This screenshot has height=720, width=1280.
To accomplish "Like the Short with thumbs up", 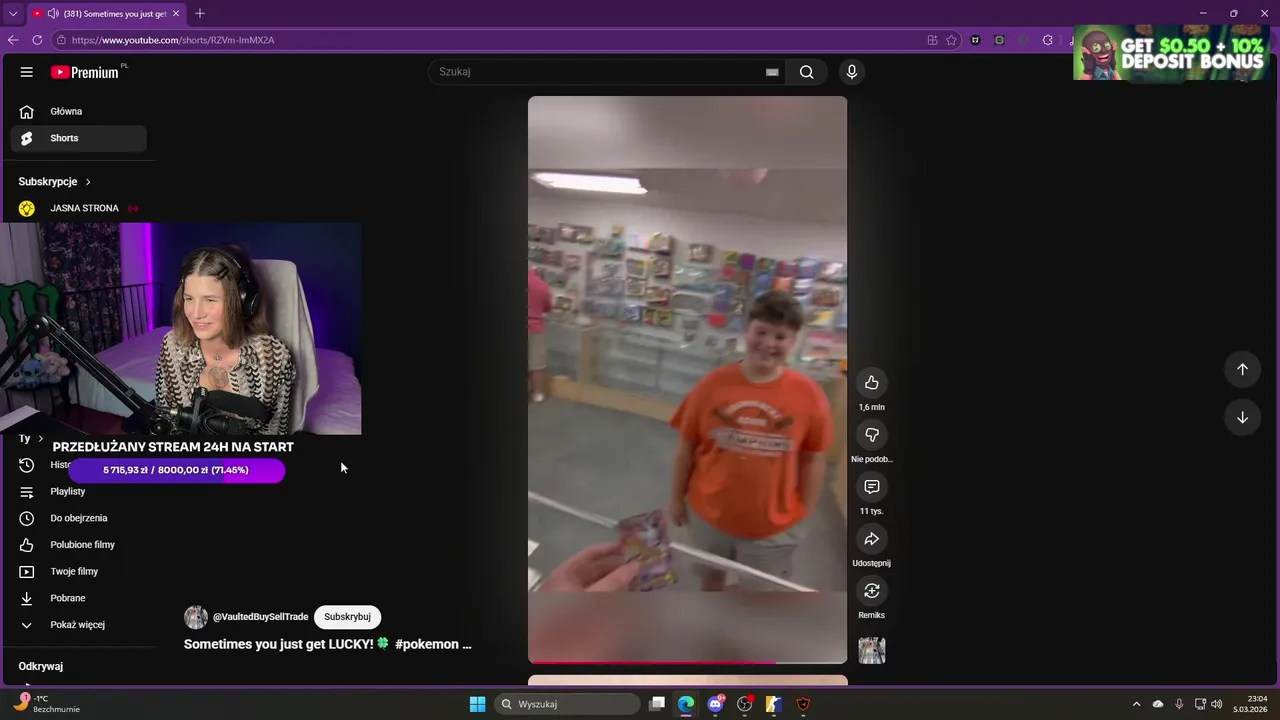I will pos(872,383).
